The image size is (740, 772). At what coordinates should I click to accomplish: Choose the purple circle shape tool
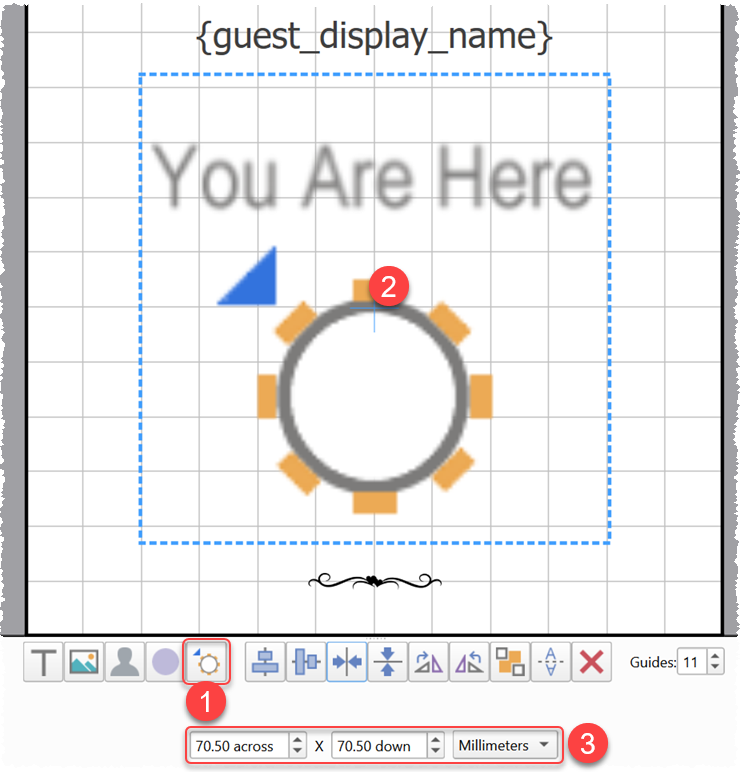(166, 662)
